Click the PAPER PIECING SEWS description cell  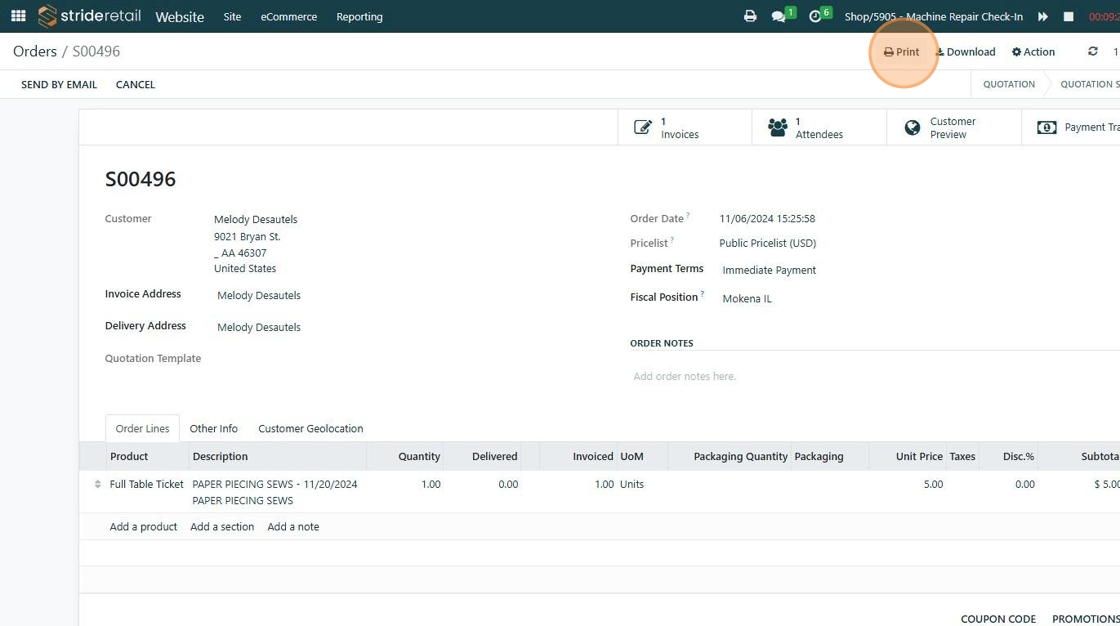pos(275,492)
